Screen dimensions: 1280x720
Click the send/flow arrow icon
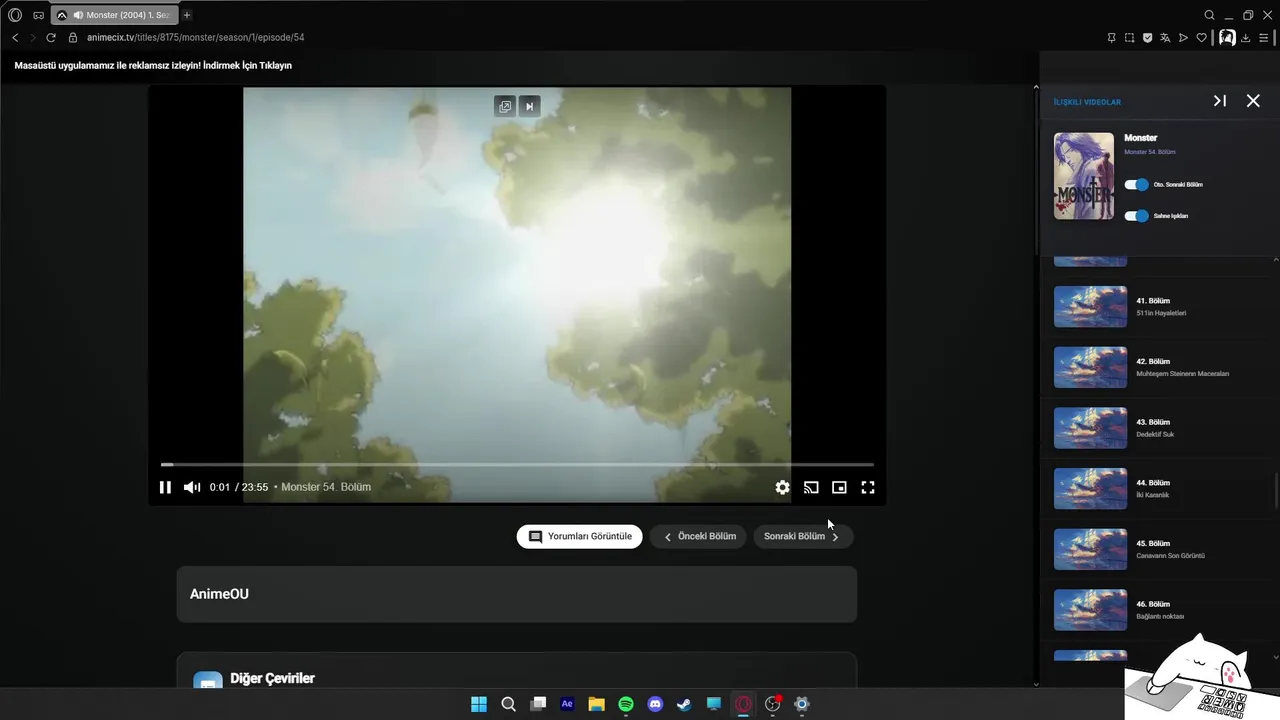[1183, 37]
